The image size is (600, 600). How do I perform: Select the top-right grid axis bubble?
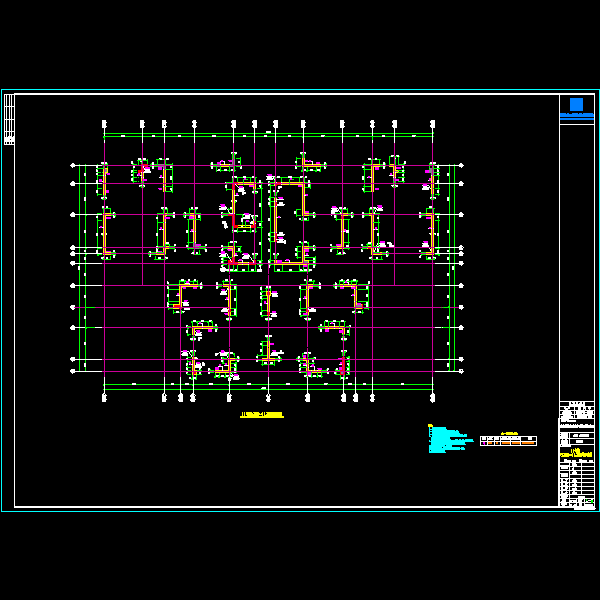(x=433, y=124)
